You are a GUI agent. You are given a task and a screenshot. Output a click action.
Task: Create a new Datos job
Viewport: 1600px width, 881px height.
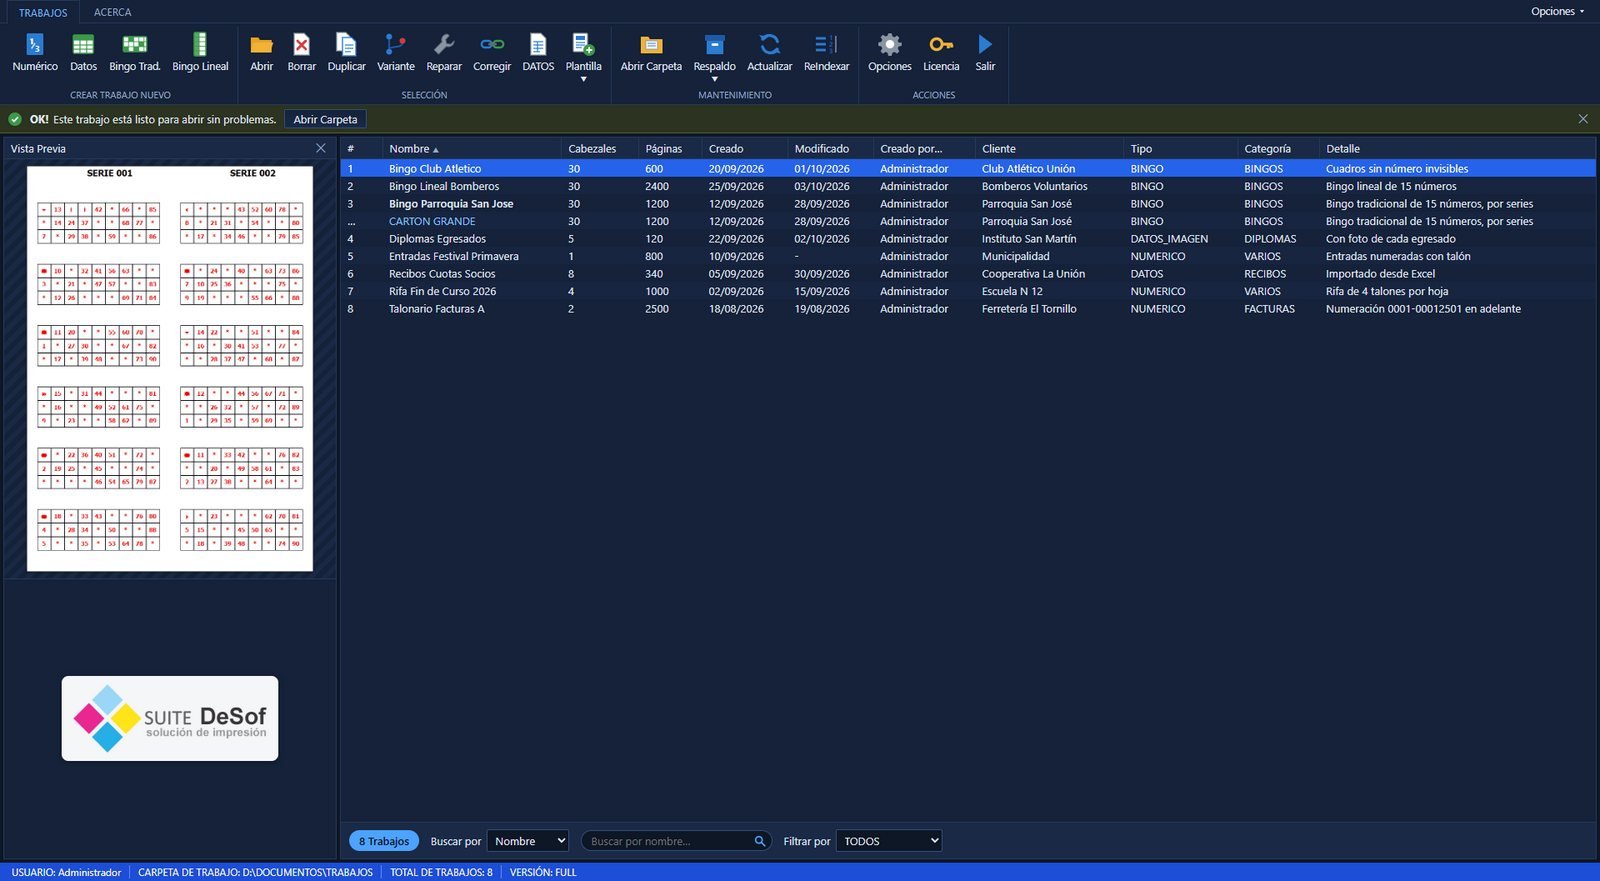pos(83,52)
